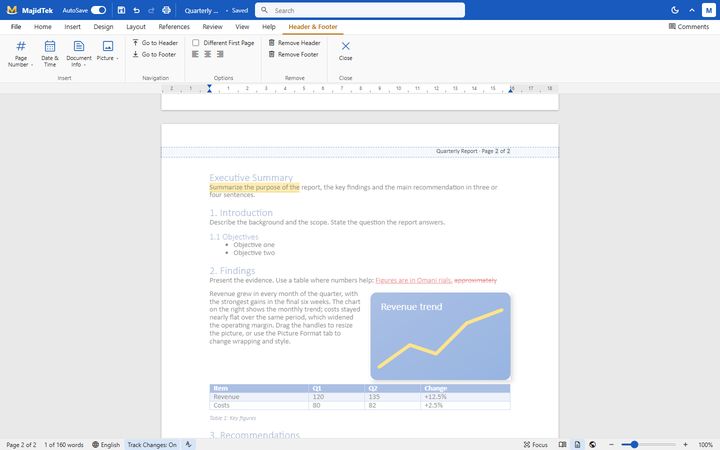Image resolution: width=720 pixels, height=450 pixels.
Task: Click the '1 of 160 words' counter
Action: (64, 444)
